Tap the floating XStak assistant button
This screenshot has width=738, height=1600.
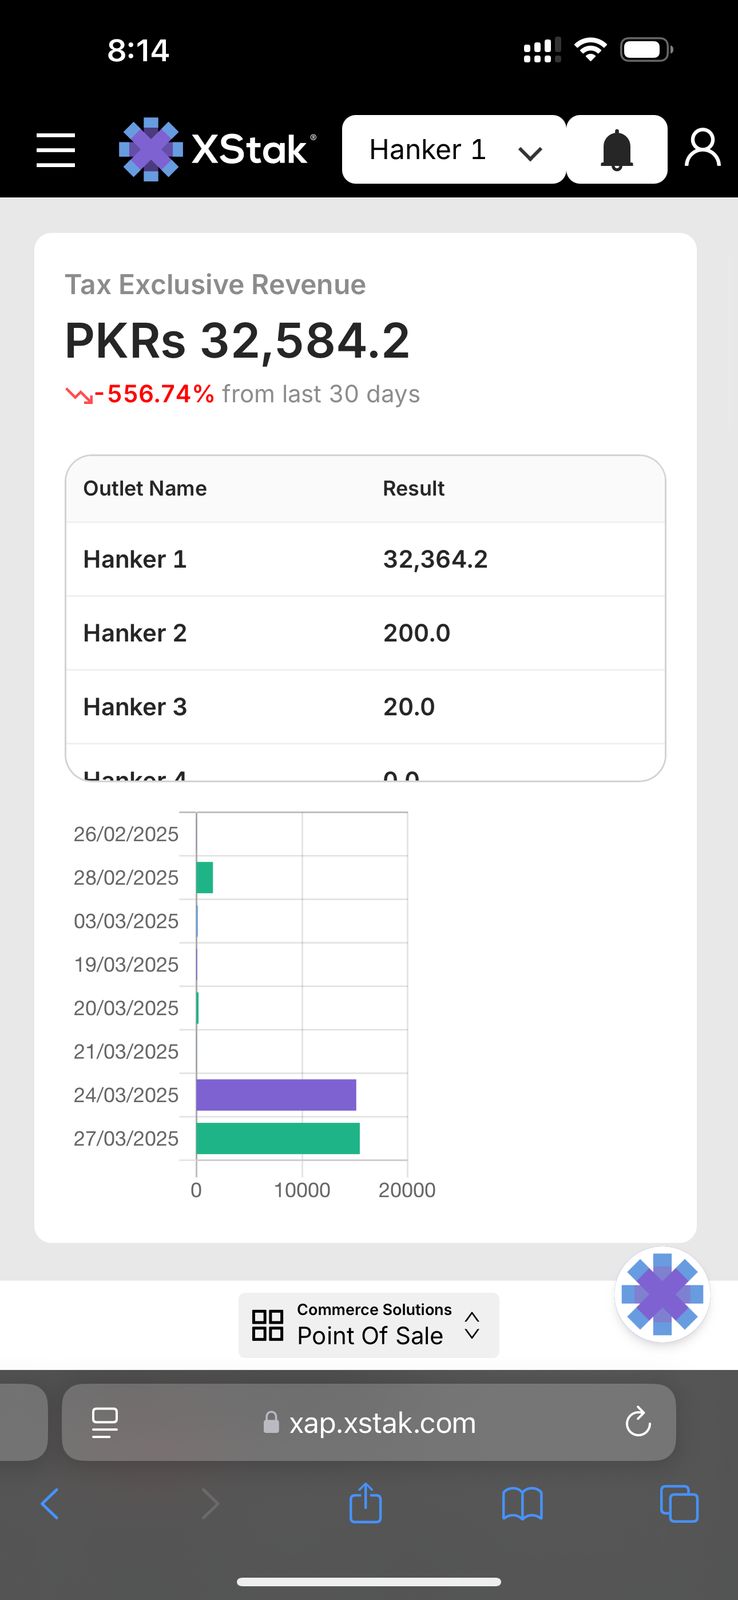662,1294
